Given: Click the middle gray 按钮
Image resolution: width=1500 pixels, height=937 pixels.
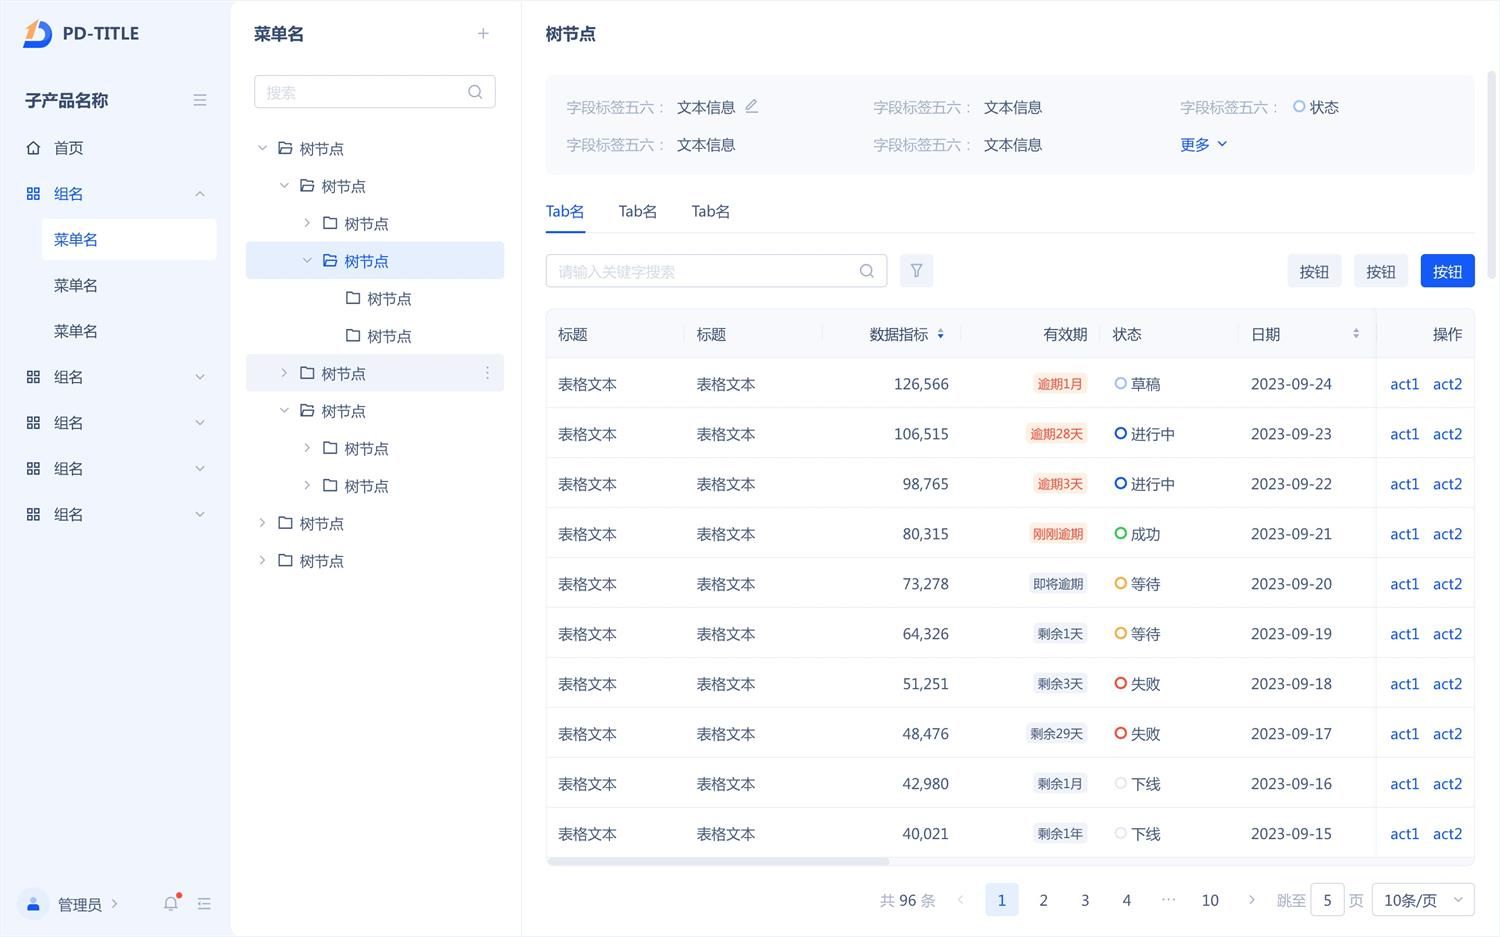Looking at the screenshot, I should click(1381, 271).
